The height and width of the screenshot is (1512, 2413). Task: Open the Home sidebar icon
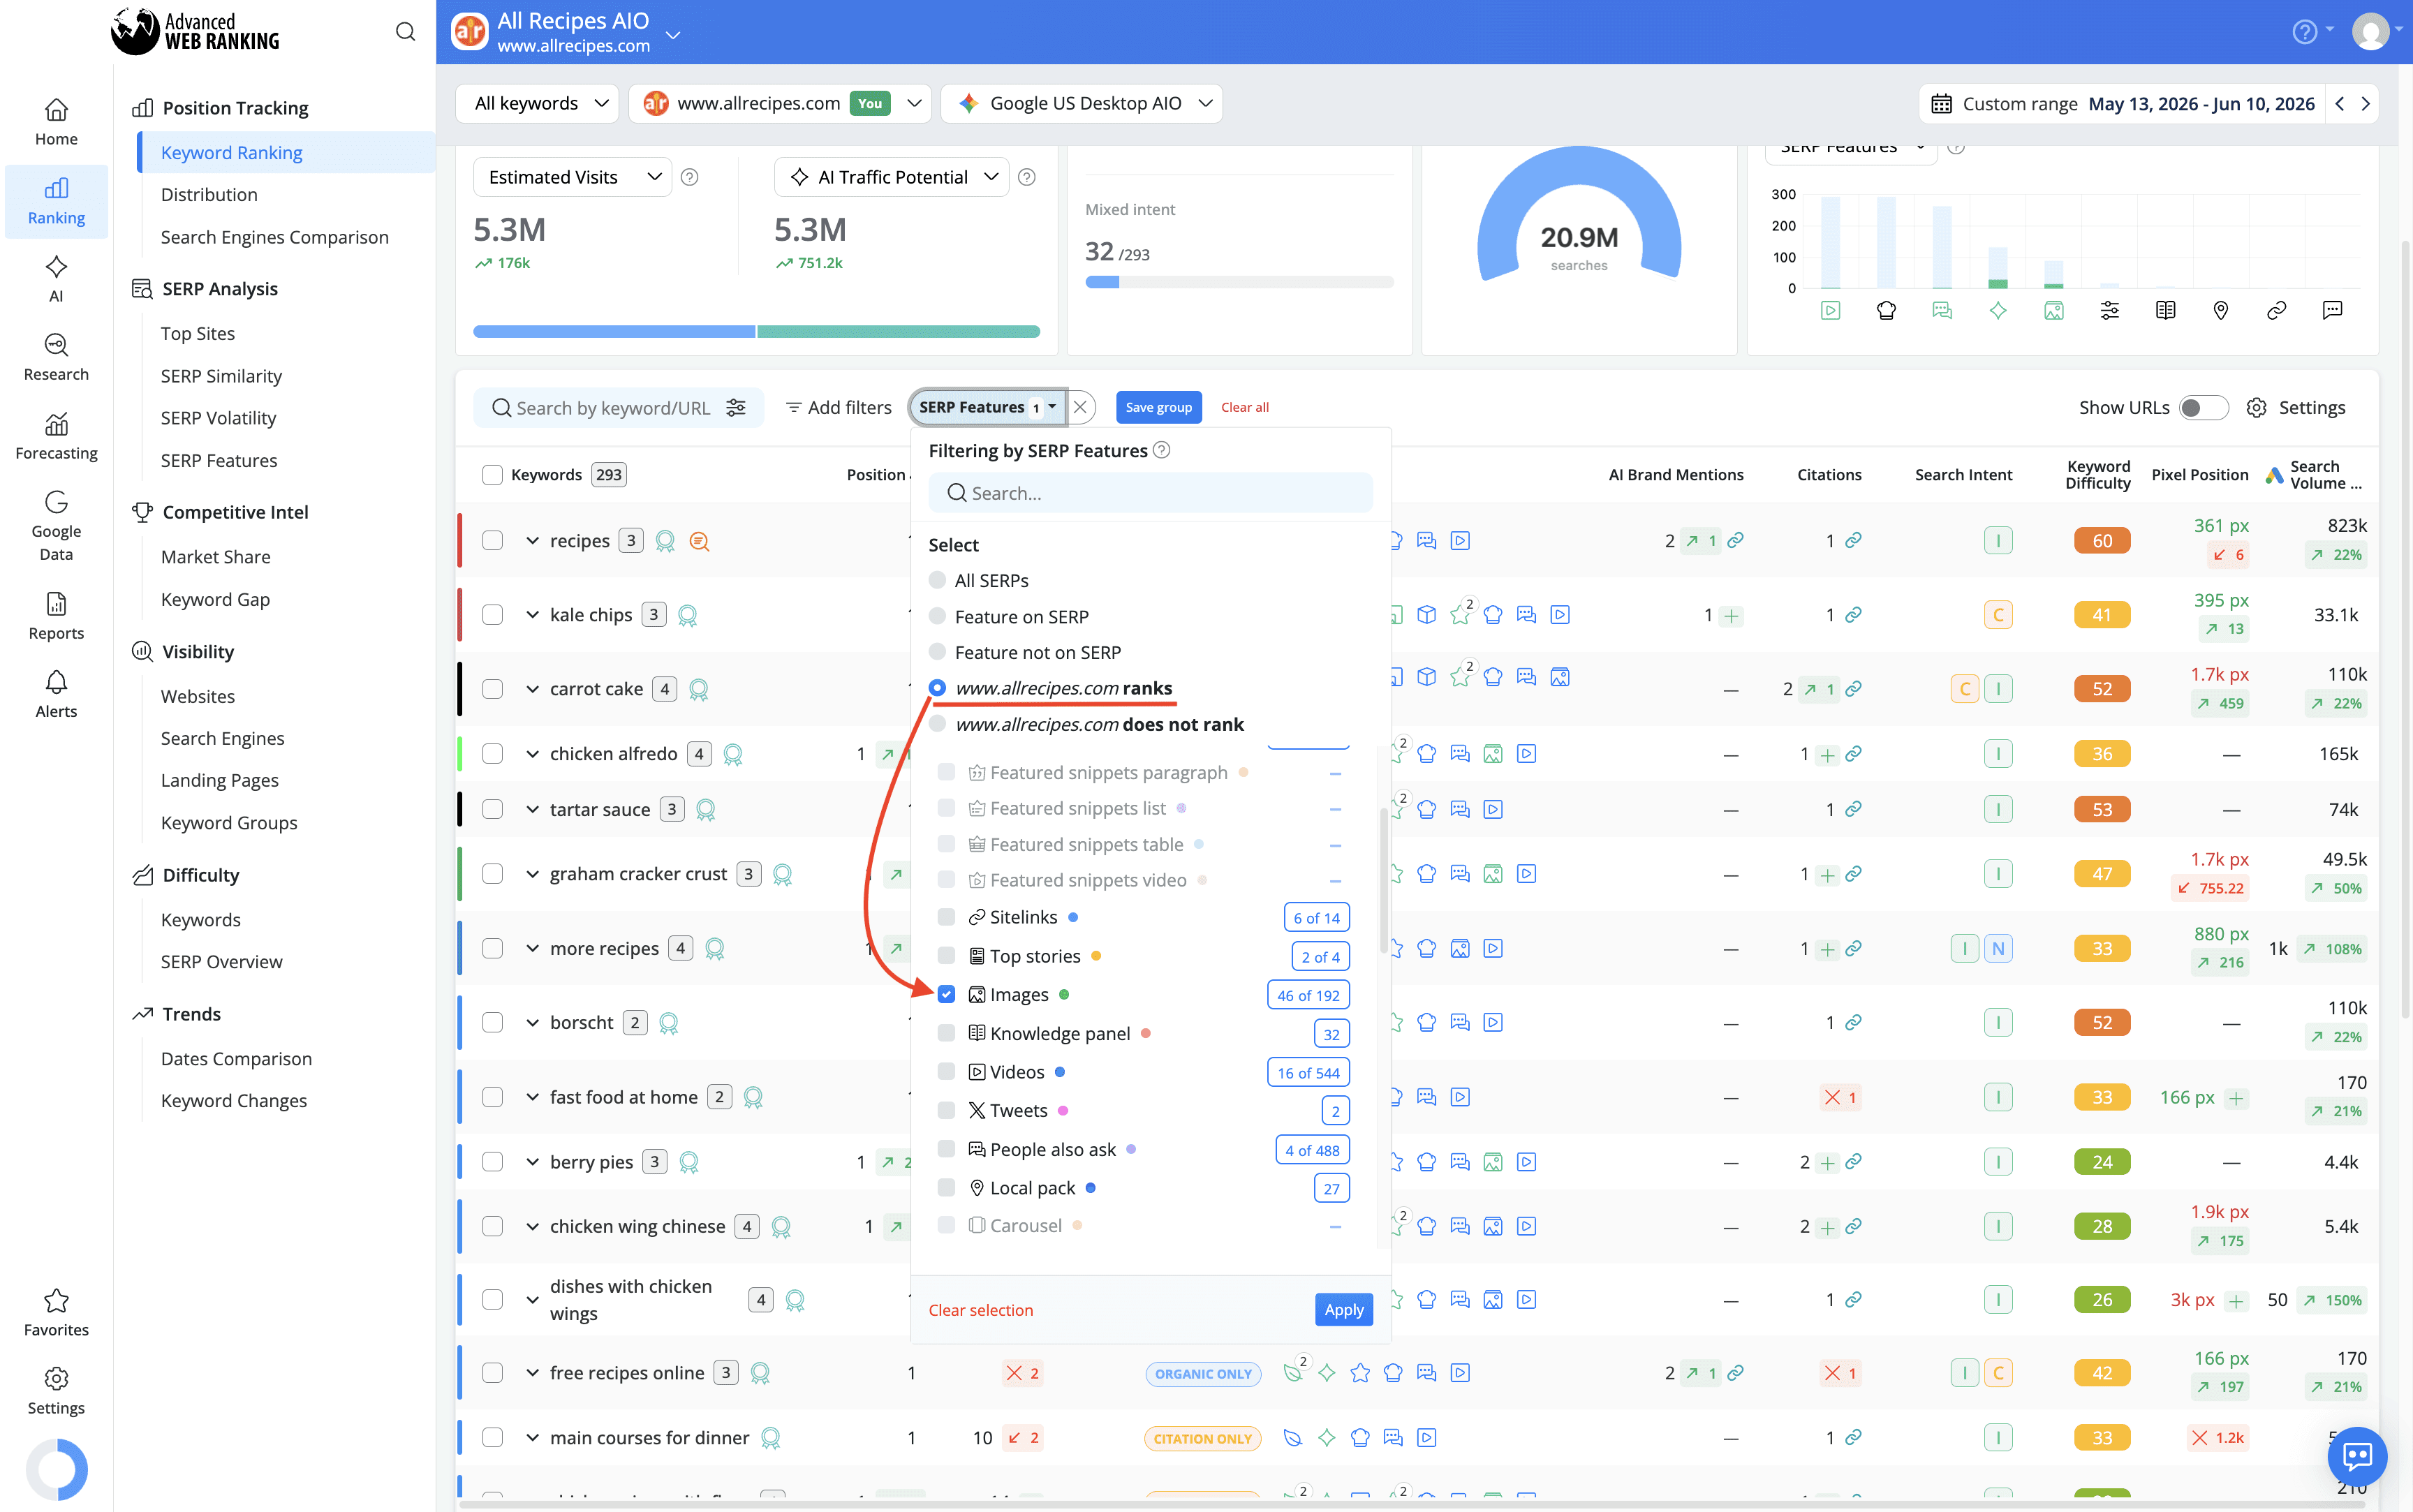tap(56, 122)
